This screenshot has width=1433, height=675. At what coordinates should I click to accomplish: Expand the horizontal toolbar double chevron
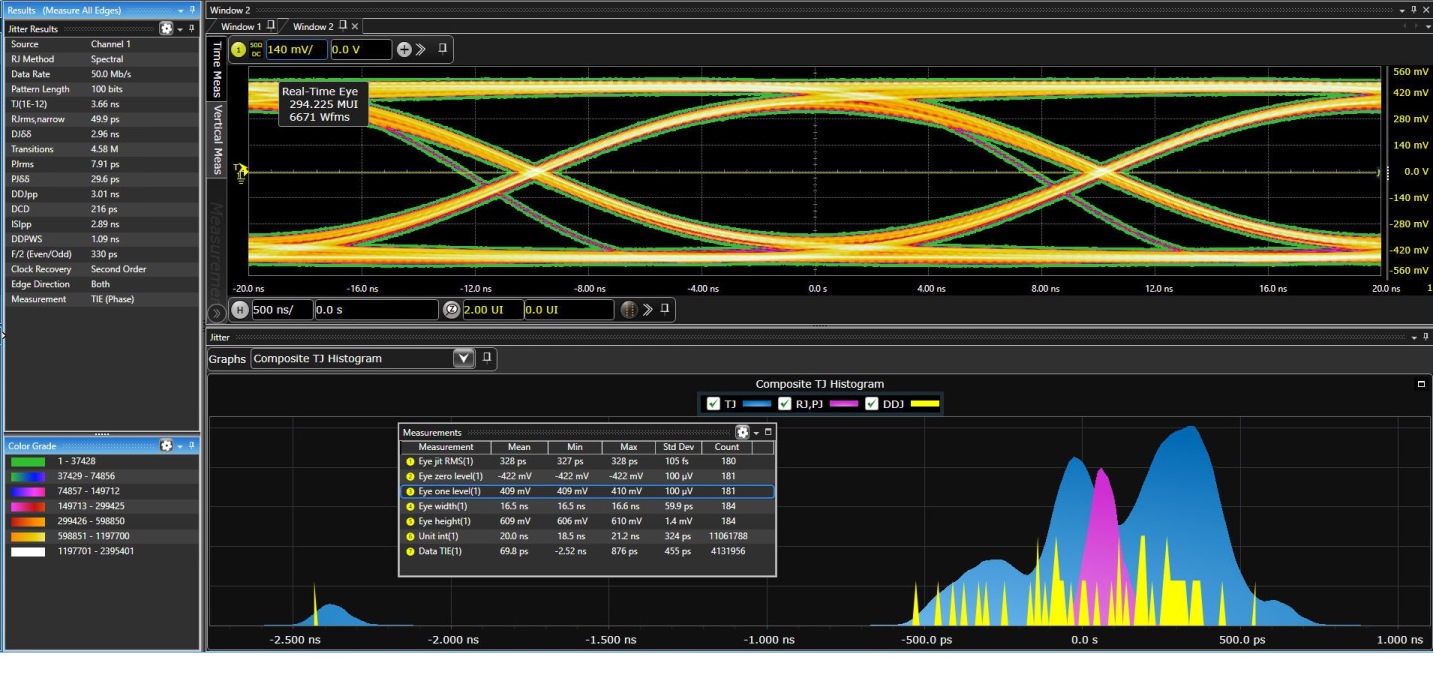point(646,310)
